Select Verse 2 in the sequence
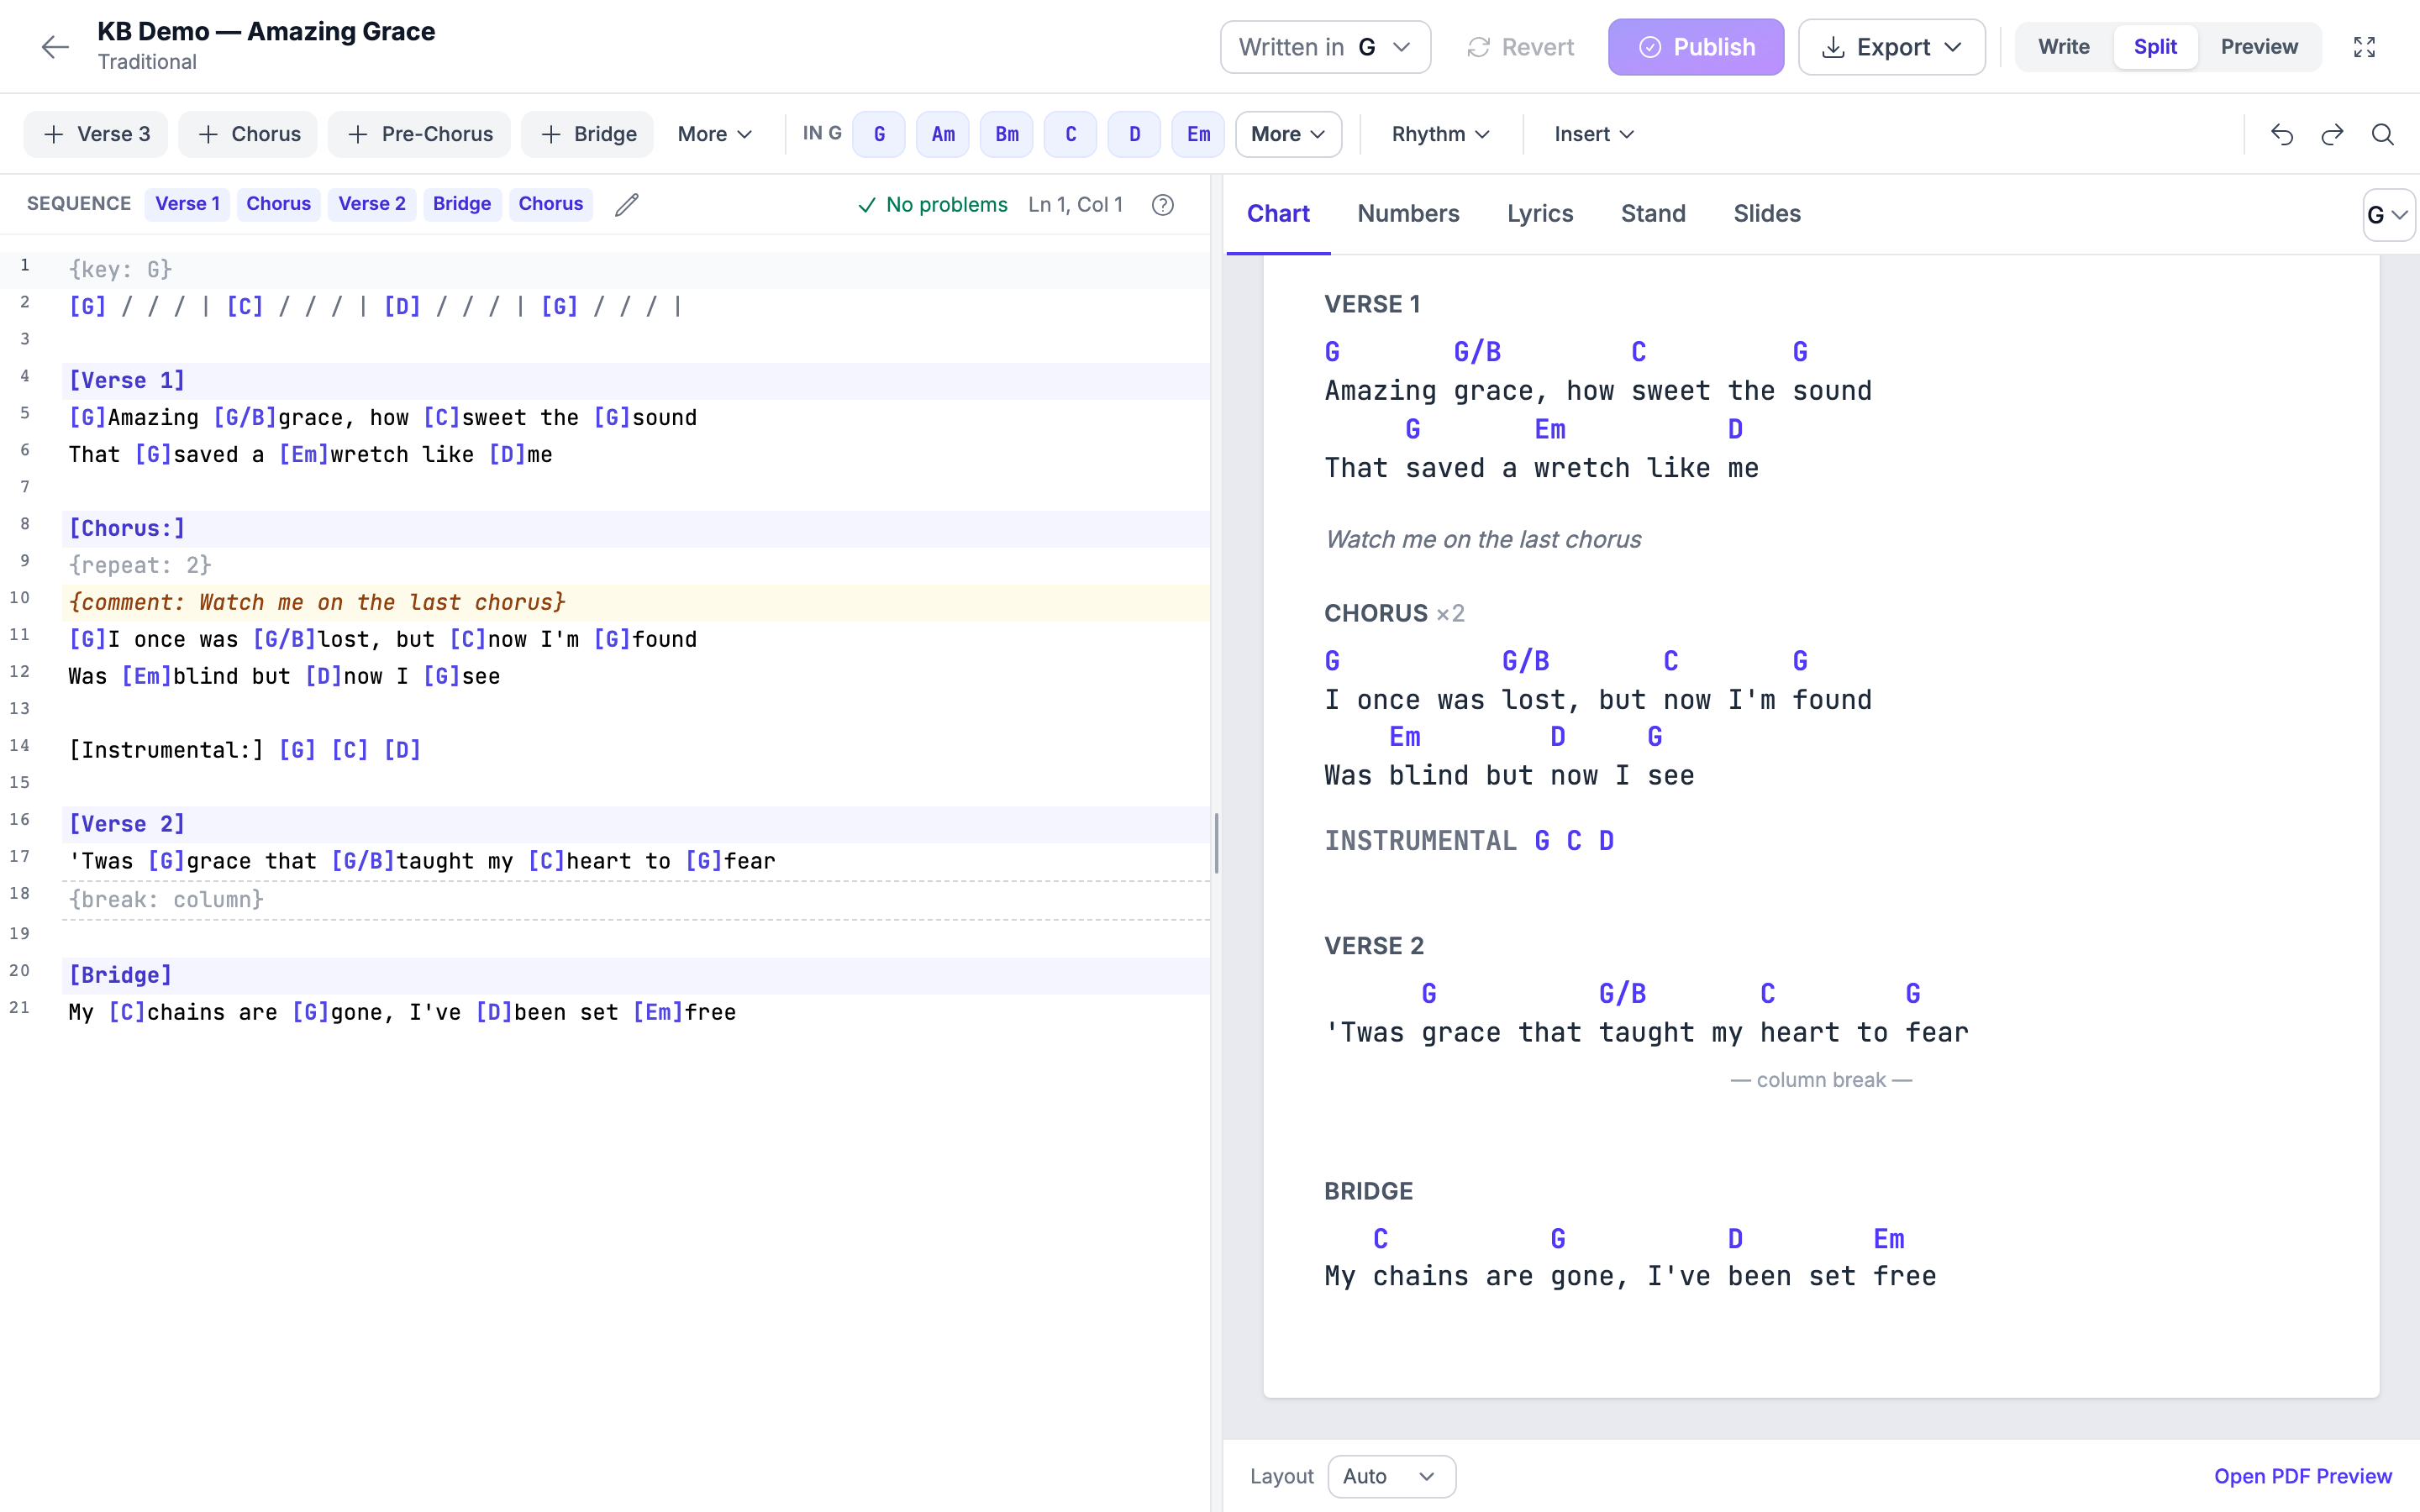 point(372,204)
